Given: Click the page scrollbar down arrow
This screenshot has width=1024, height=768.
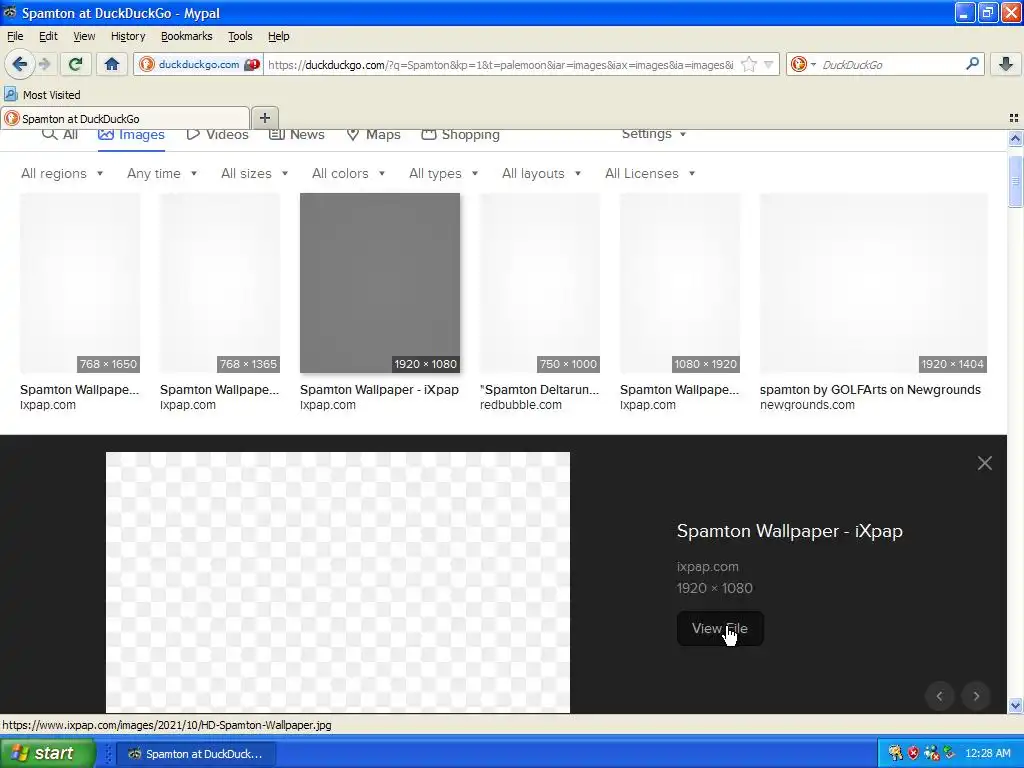Looking at the screenshot, I should pyautogui.click(x=1015, y=705).
